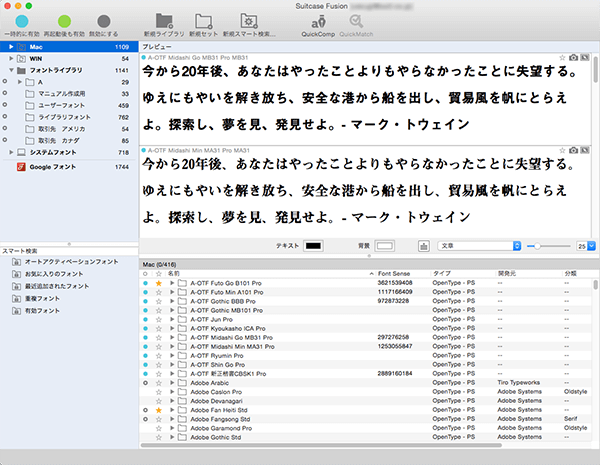600x465 pixels.
Task: Expand the WIN library tree
Action: coord(11,59)
